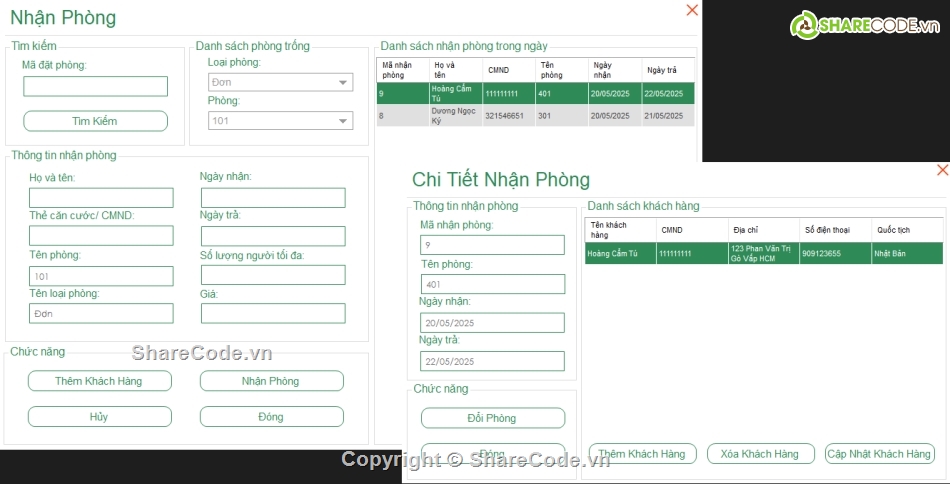Click the Cập Nhật Khách Hàng button
950x484 pixels.
pyautogui.click(x=880, y=454)
